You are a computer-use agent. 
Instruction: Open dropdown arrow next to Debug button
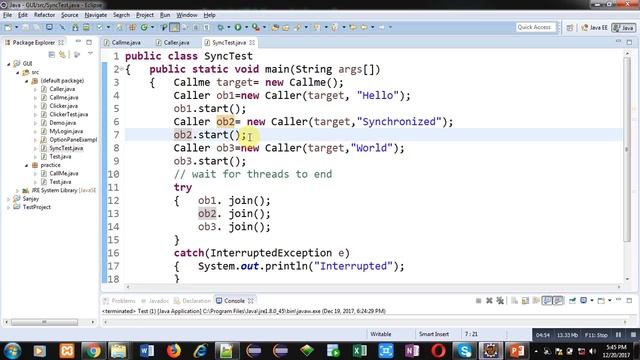[229, 27]
